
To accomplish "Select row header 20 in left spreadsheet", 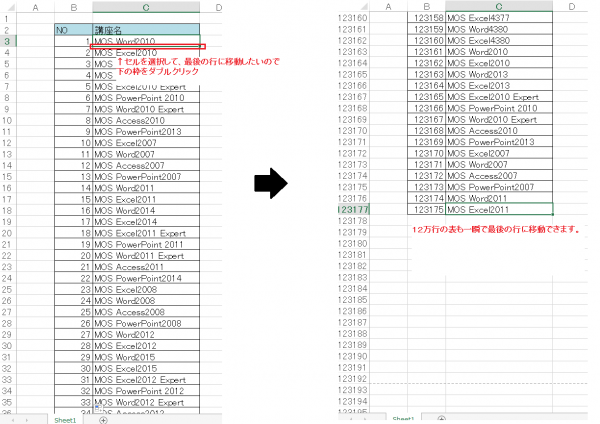I will [7, 233].
